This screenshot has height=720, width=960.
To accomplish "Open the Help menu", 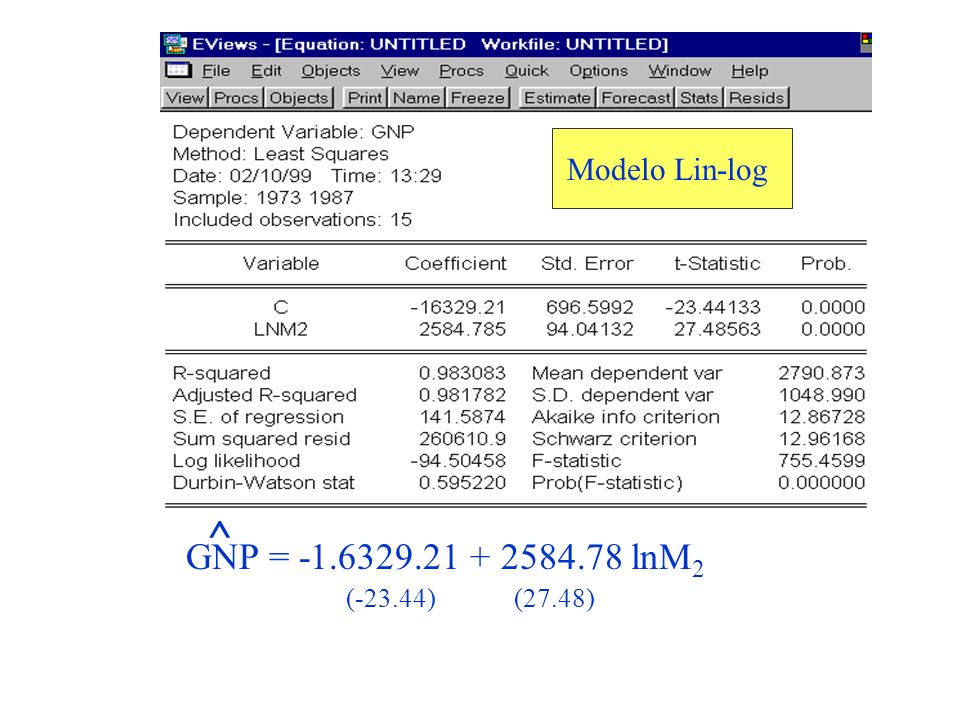I will 749,71.
